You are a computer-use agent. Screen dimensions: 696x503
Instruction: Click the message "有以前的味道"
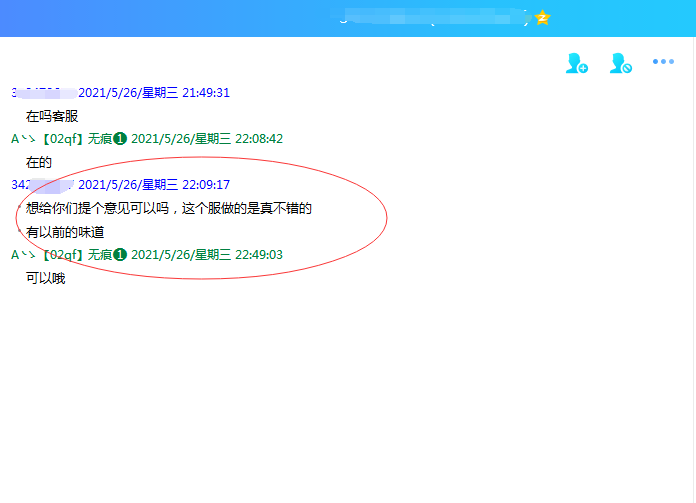65,232
